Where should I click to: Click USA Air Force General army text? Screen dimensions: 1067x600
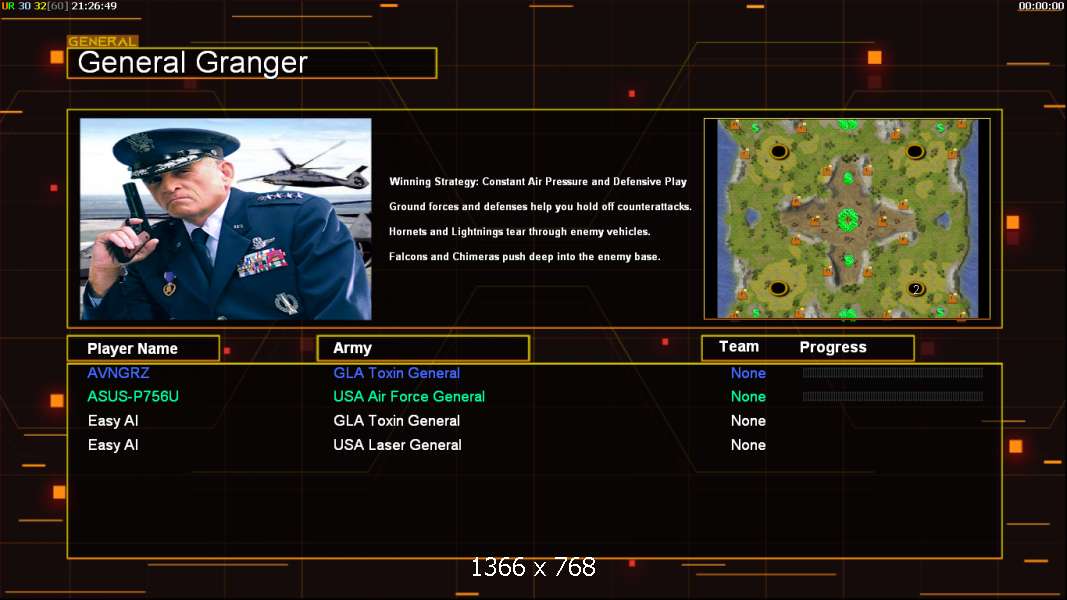pyautogui.click(x=409, y=397)
